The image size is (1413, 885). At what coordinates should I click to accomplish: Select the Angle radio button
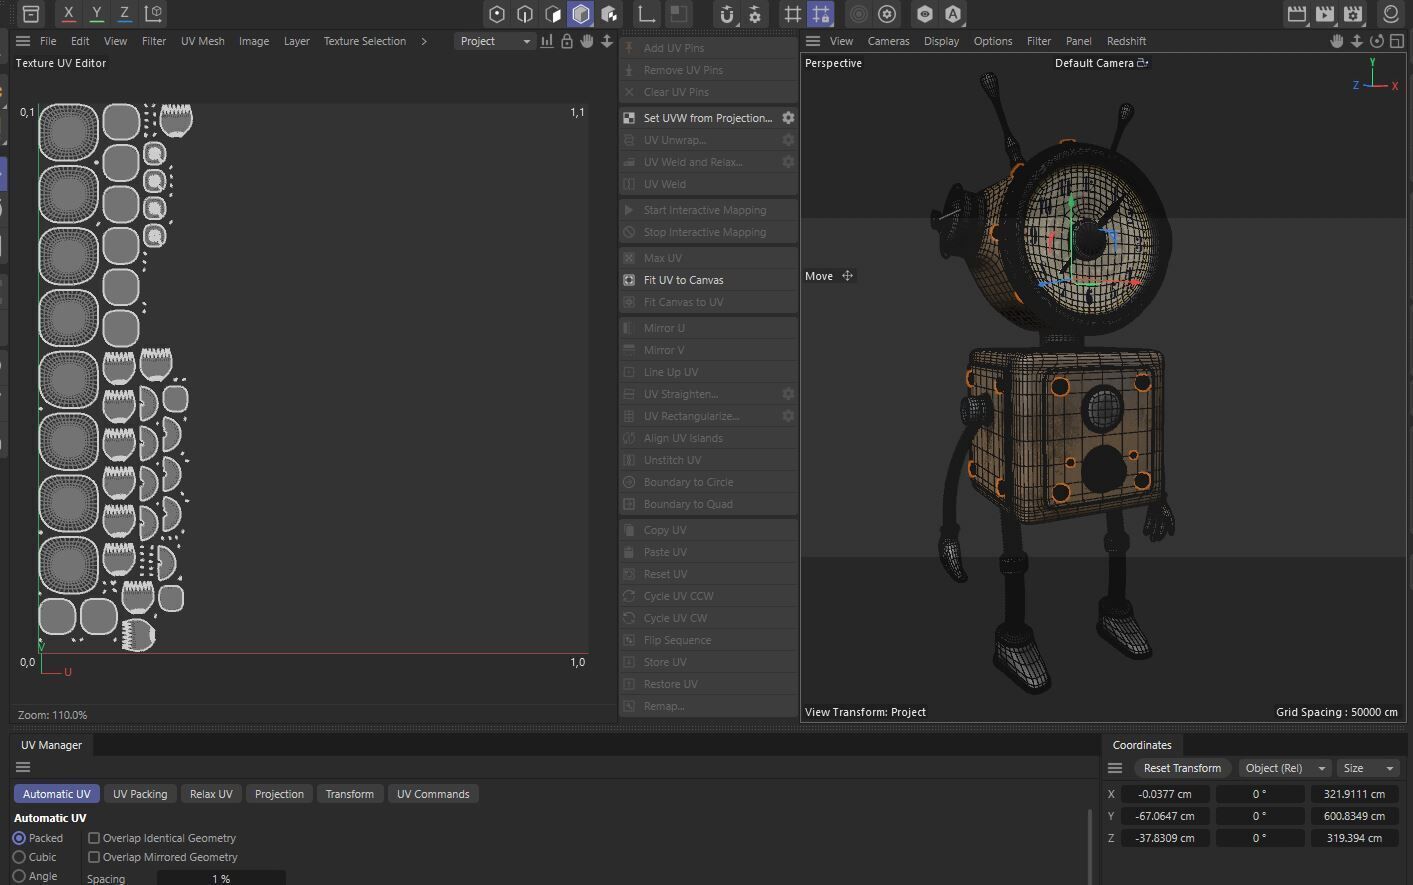tap(19, 876)
